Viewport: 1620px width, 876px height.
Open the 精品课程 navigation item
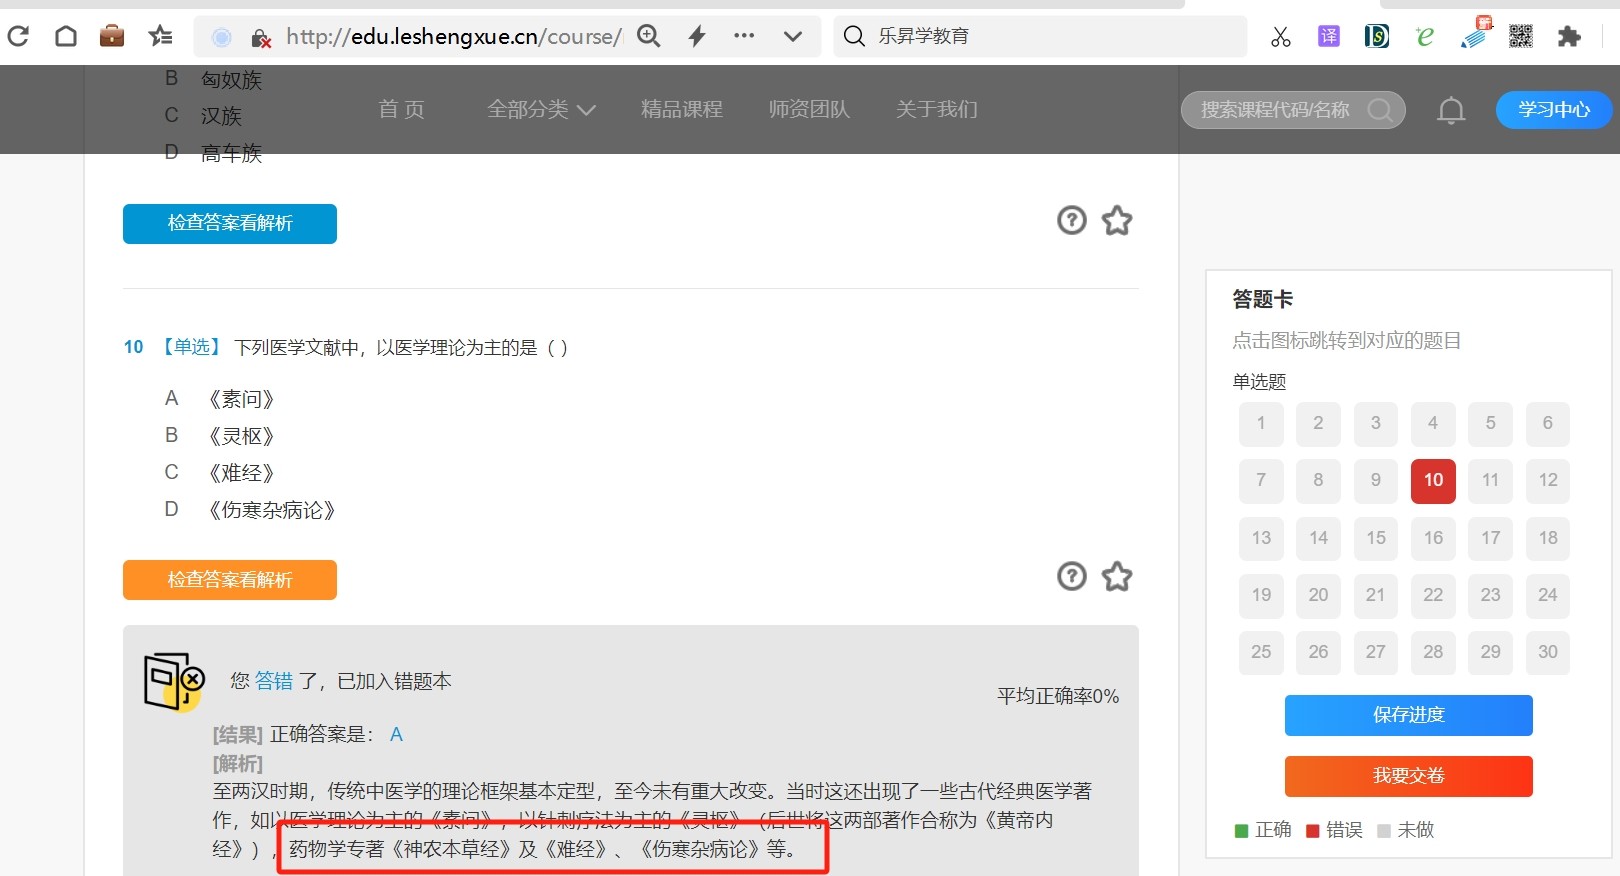pyautogui.click(x=681, y=109)
